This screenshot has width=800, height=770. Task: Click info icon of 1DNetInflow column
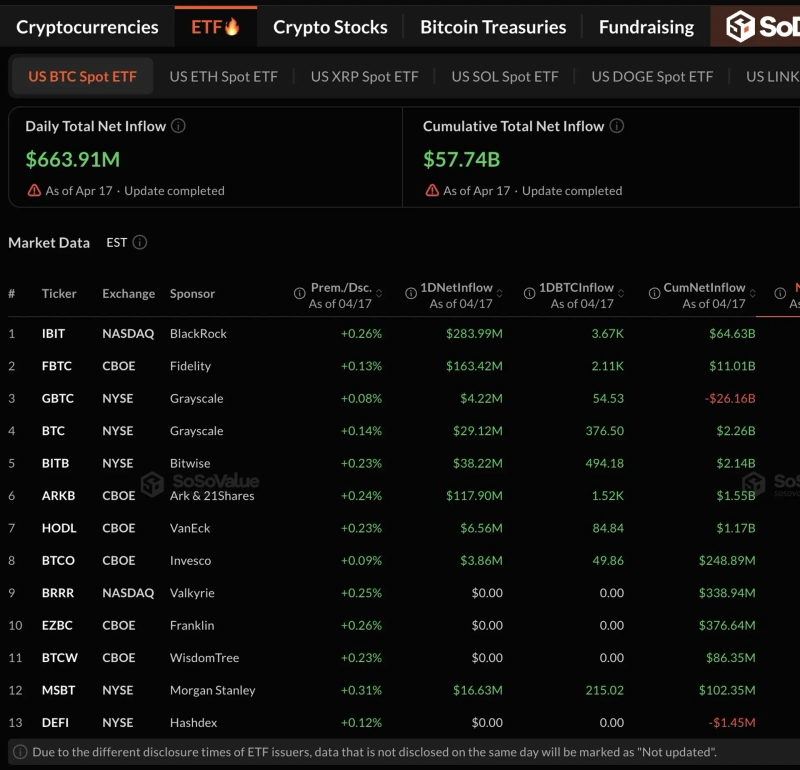click(x=411, y=294)
